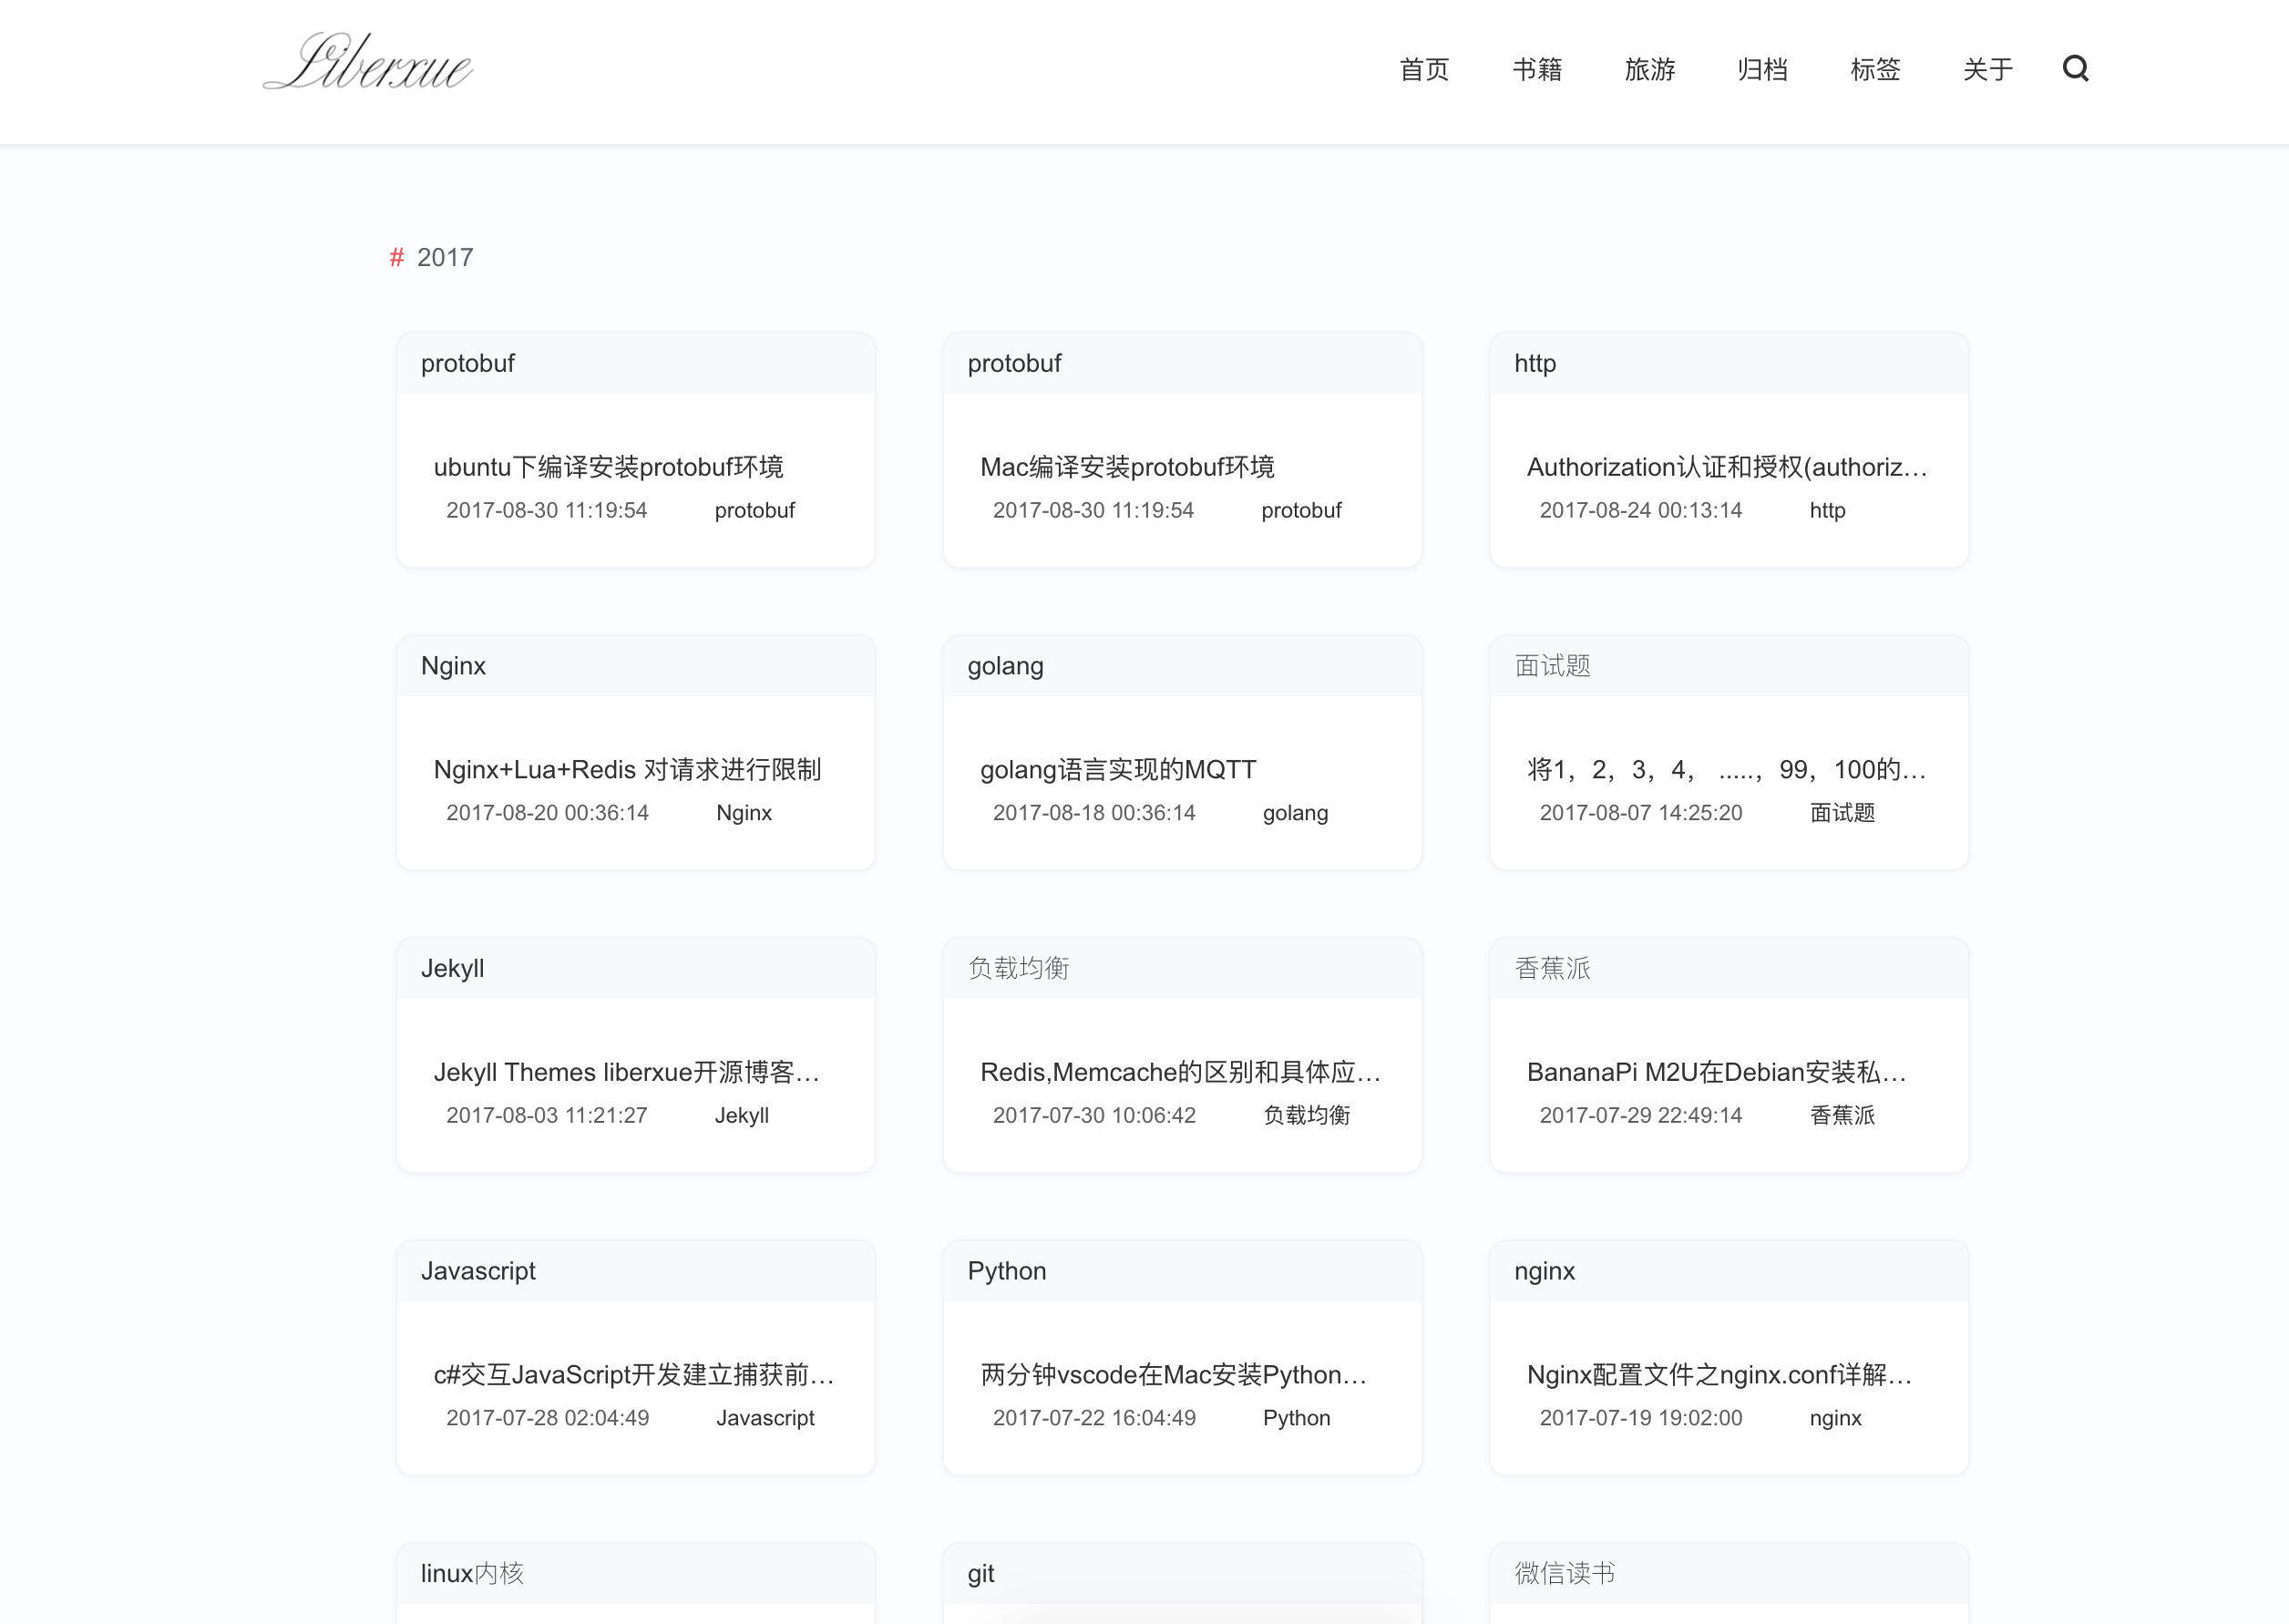
Task: Click the Javascript tag under c#交互 post
Action: pyautogui.click(x=765, y=1418)
